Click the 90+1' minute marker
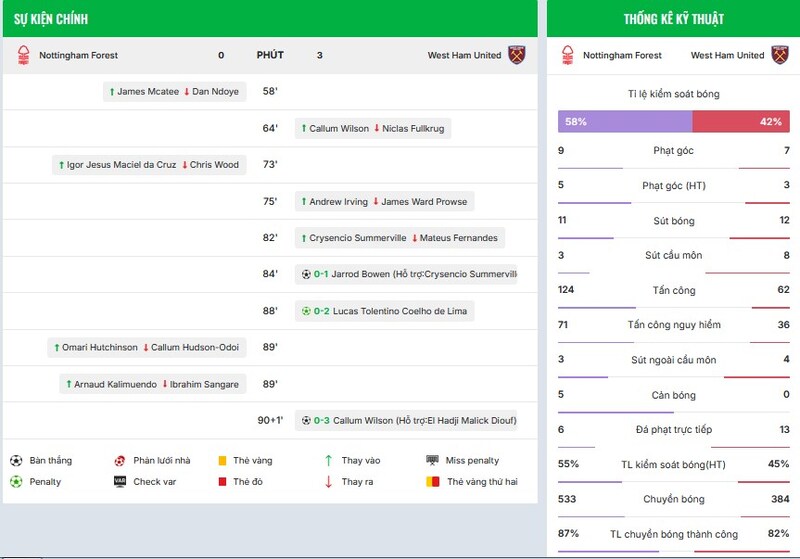Screen dimensions: 800x559 (x=270, y=420)
